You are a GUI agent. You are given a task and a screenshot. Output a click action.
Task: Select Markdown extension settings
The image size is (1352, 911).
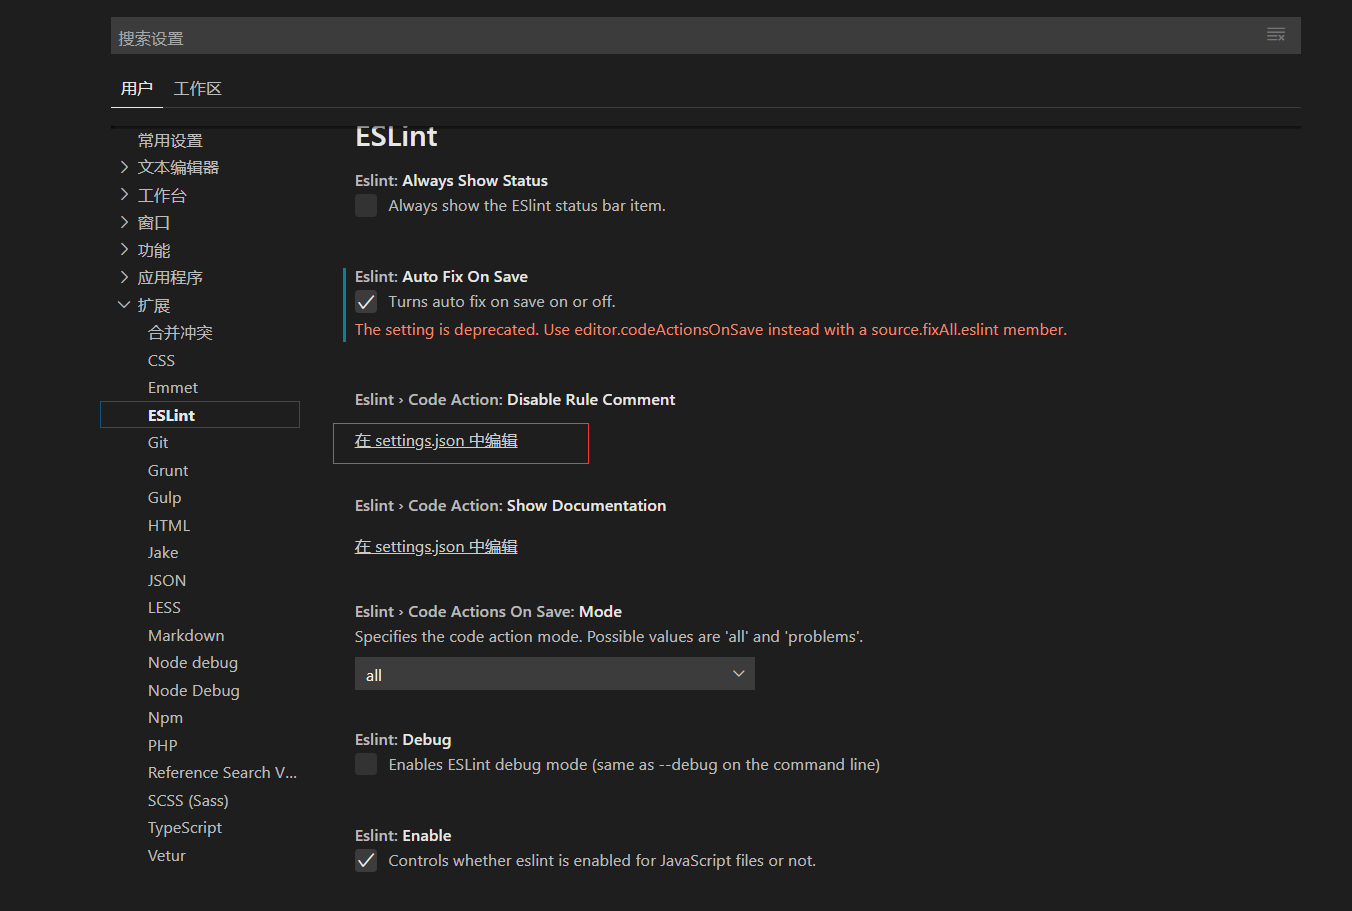coord(186,634)
